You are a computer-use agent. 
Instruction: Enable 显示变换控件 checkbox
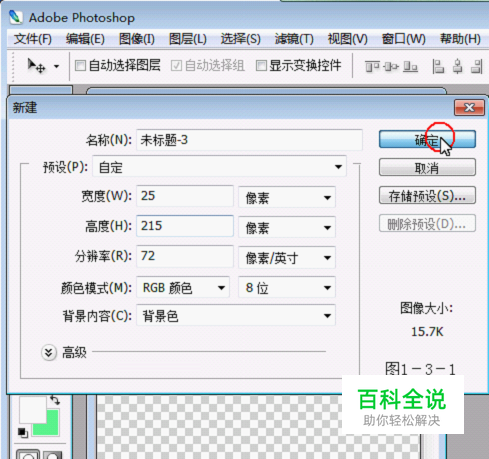(x=261, y=66)
